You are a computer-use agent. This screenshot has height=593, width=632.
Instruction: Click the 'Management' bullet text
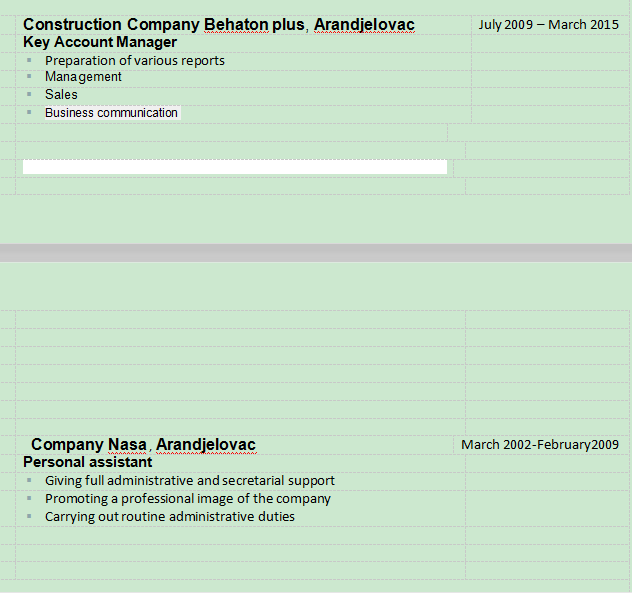(83, 77)
